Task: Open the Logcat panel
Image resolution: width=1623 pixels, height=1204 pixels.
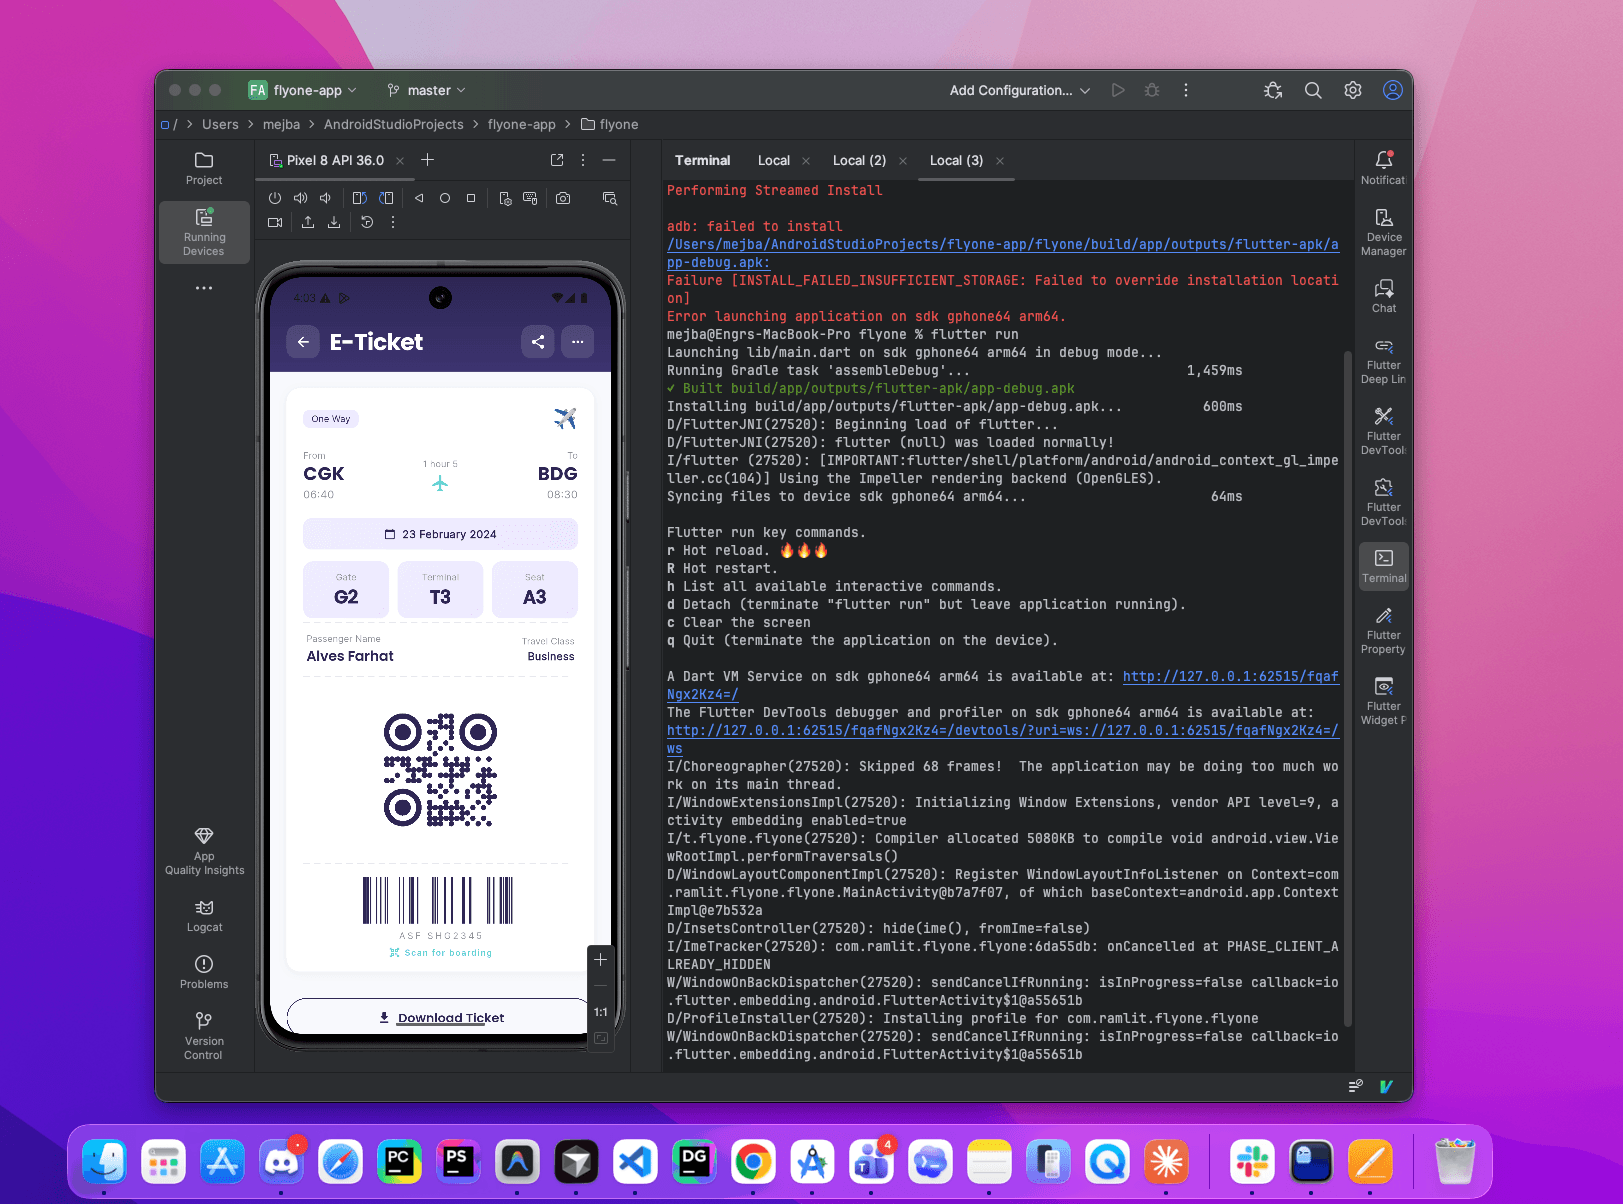Action: (204, 916)
